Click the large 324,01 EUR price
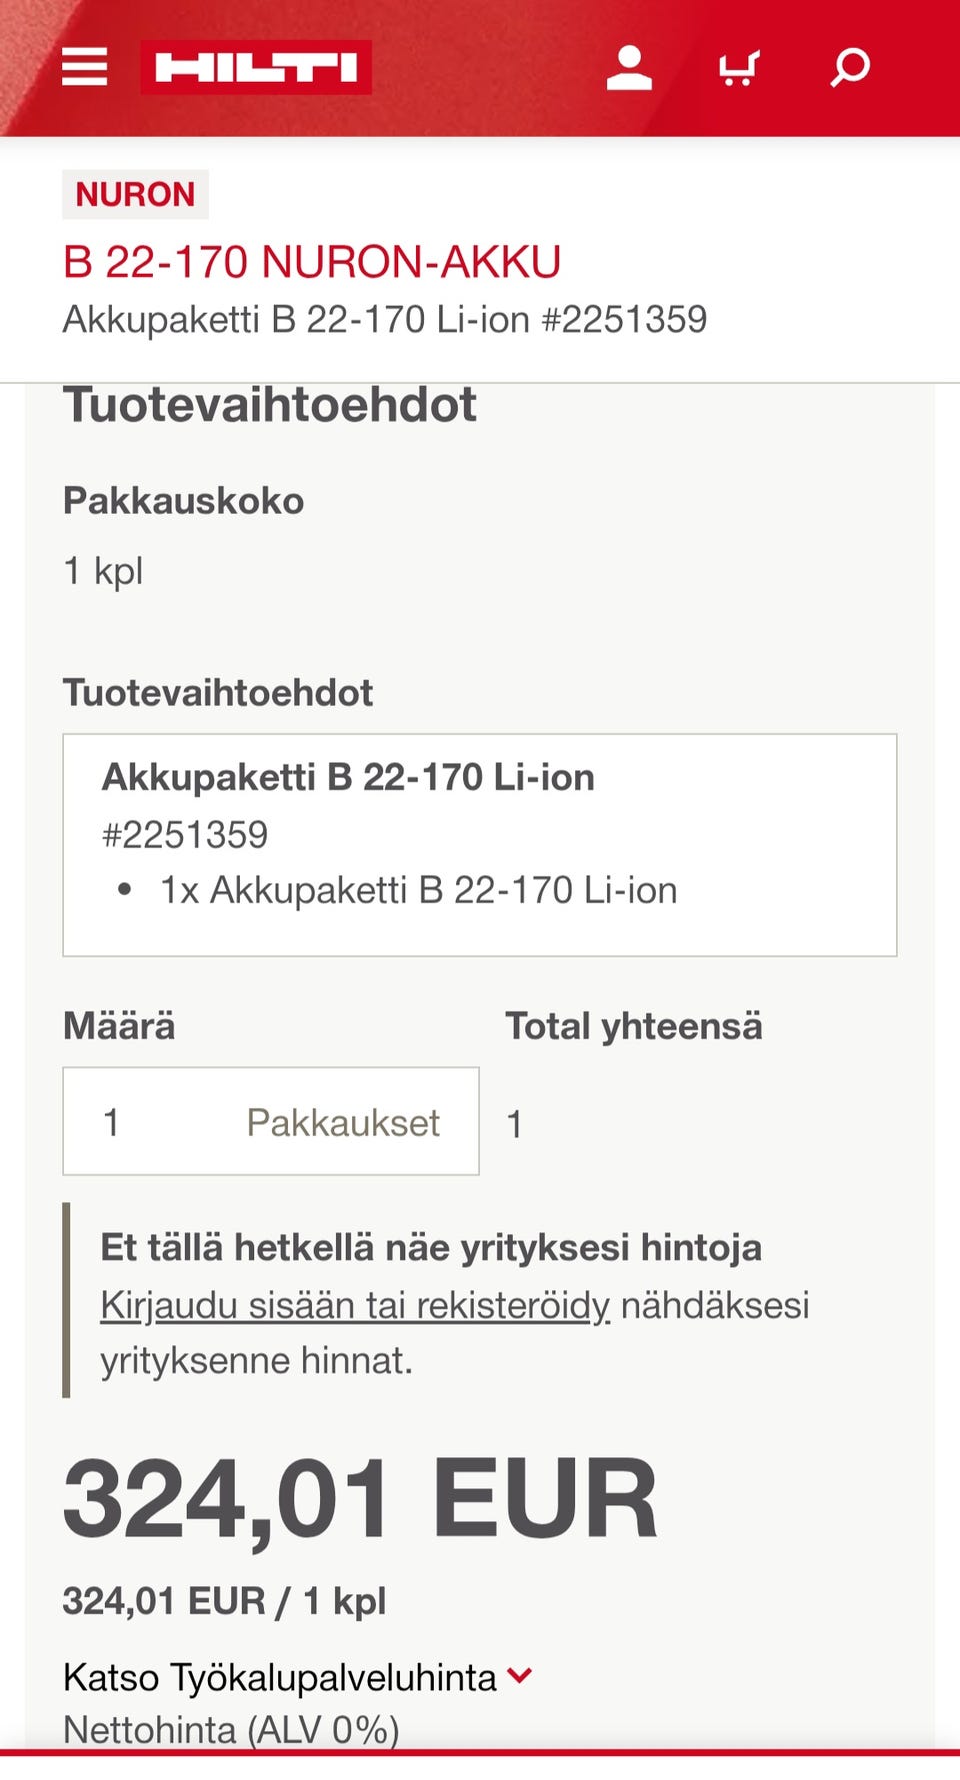The image size is (960, 1780). pyautogui.click(x=360, y=1498)
